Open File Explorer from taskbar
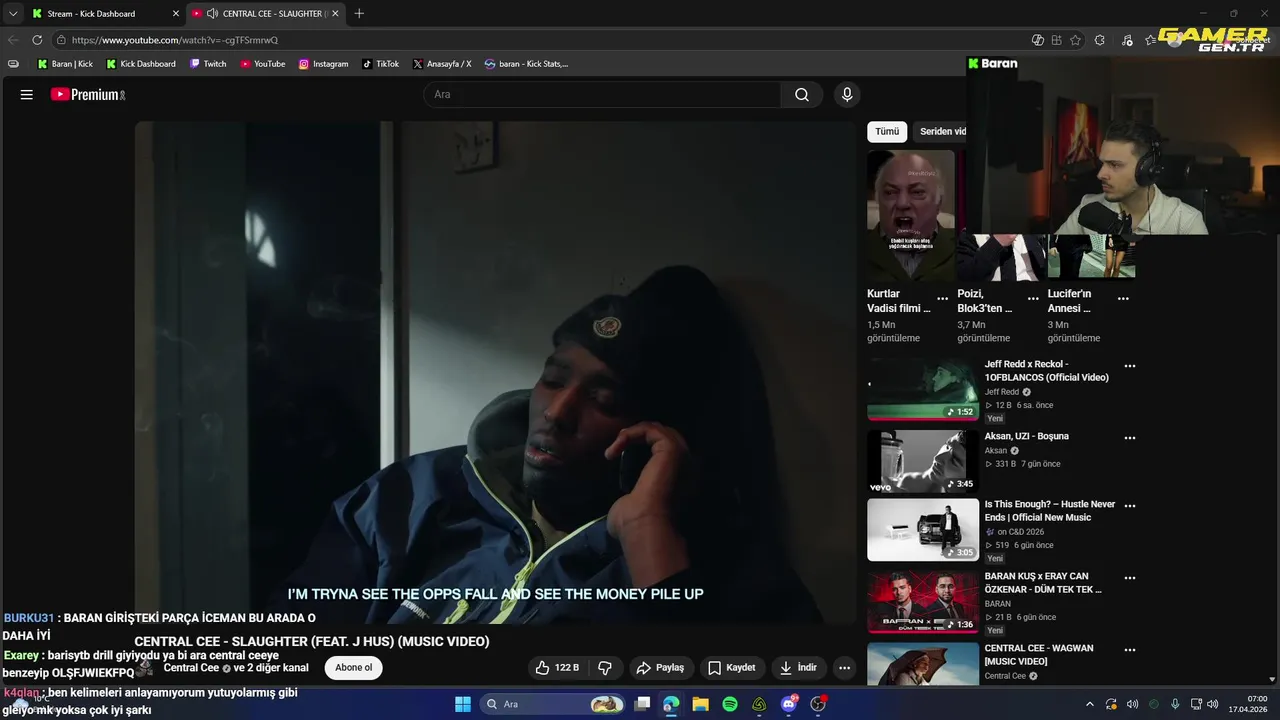This screenshot has width=1280, height=720. point(700,704)
